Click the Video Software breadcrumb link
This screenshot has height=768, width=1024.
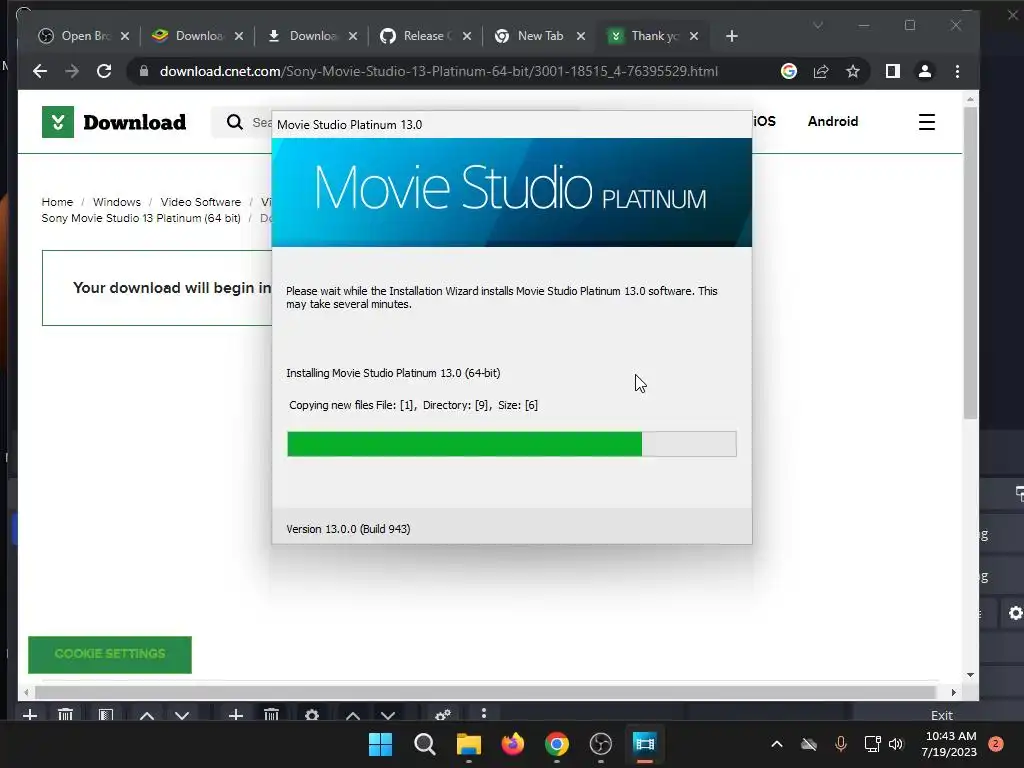click(200, 202)
